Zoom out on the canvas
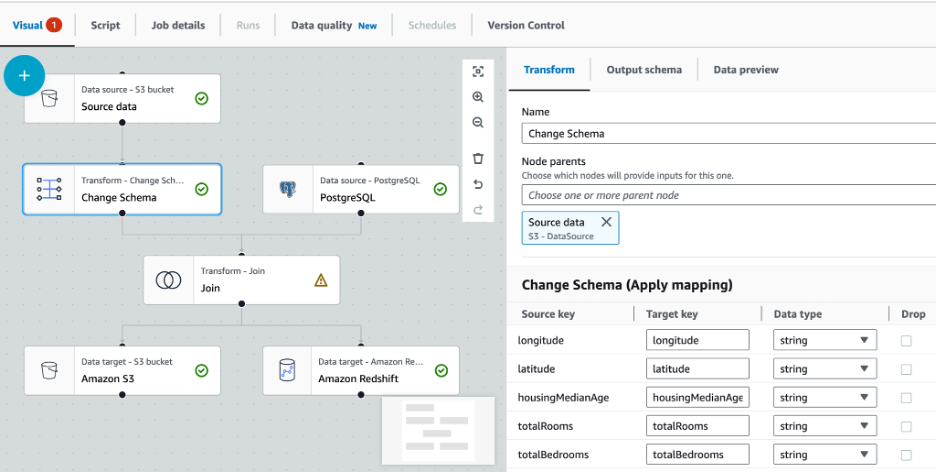 [x=478, y=122]
